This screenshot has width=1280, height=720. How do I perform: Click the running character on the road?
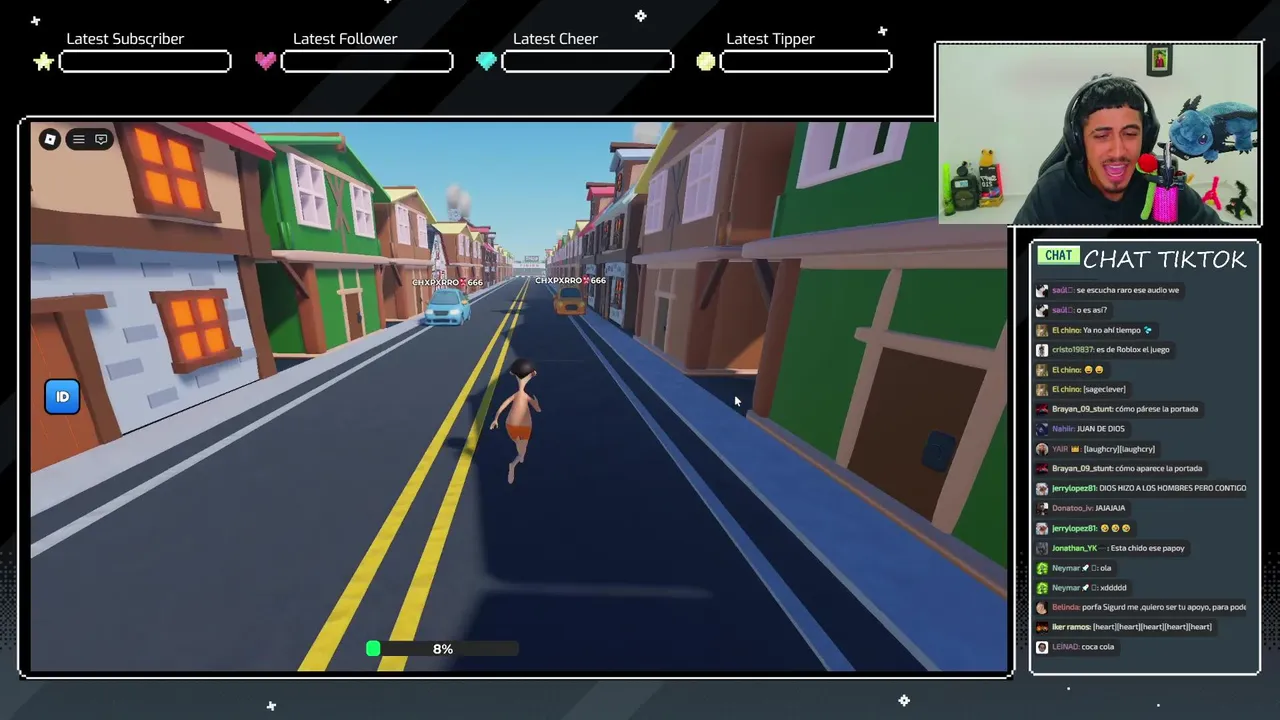tap(518, 420)
